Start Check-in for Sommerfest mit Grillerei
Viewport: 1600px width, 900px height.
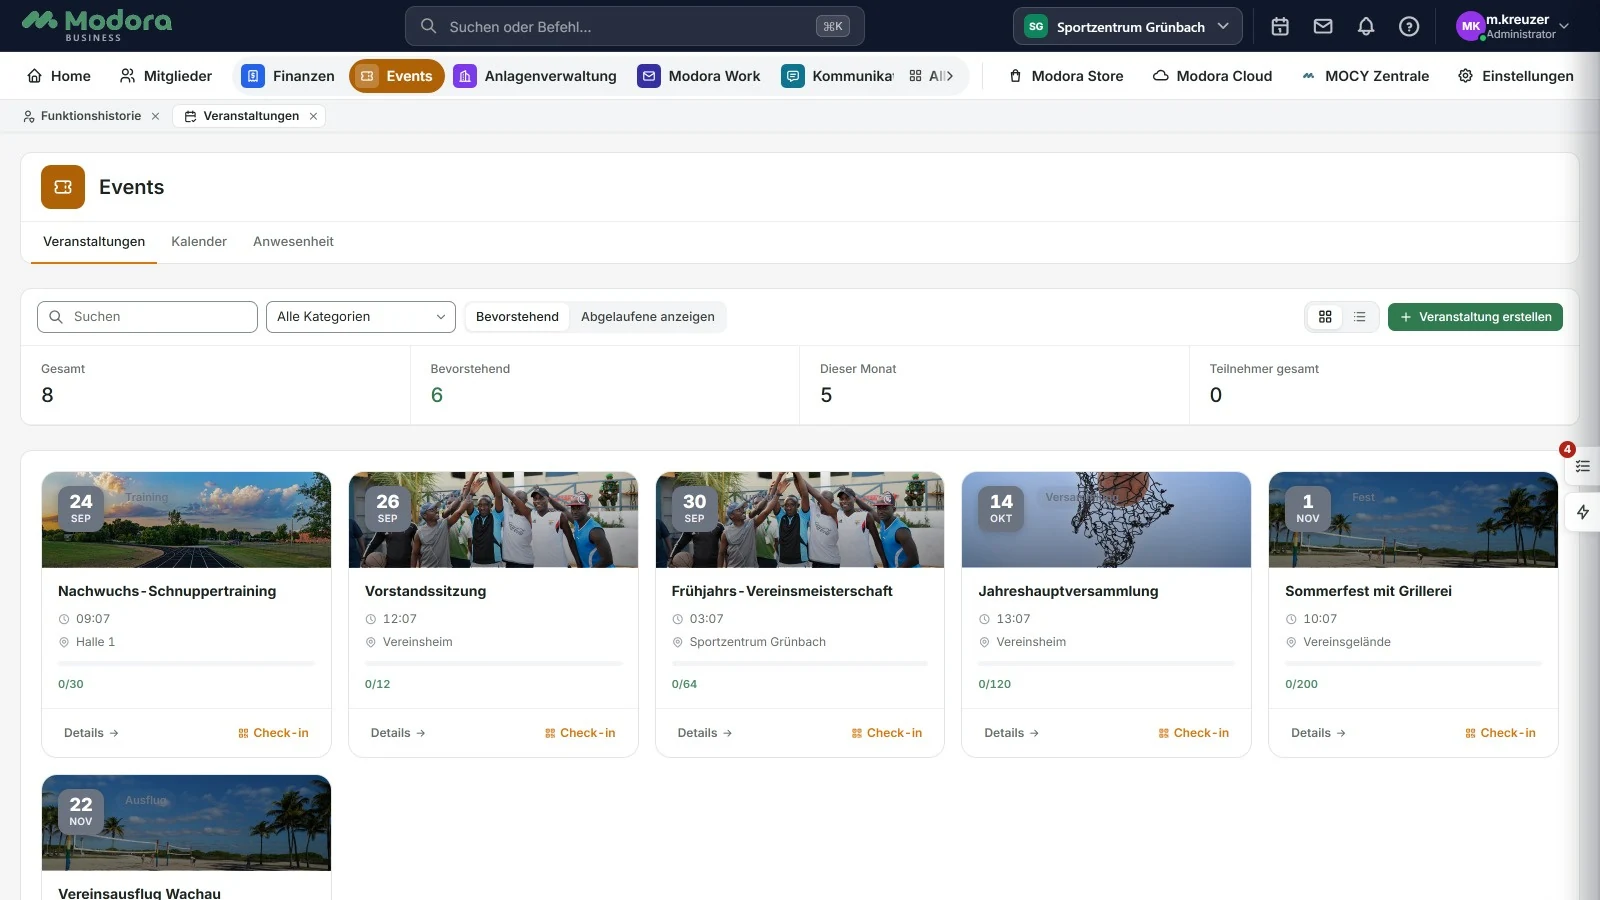pyautogui.click(x=1500, y=733)
